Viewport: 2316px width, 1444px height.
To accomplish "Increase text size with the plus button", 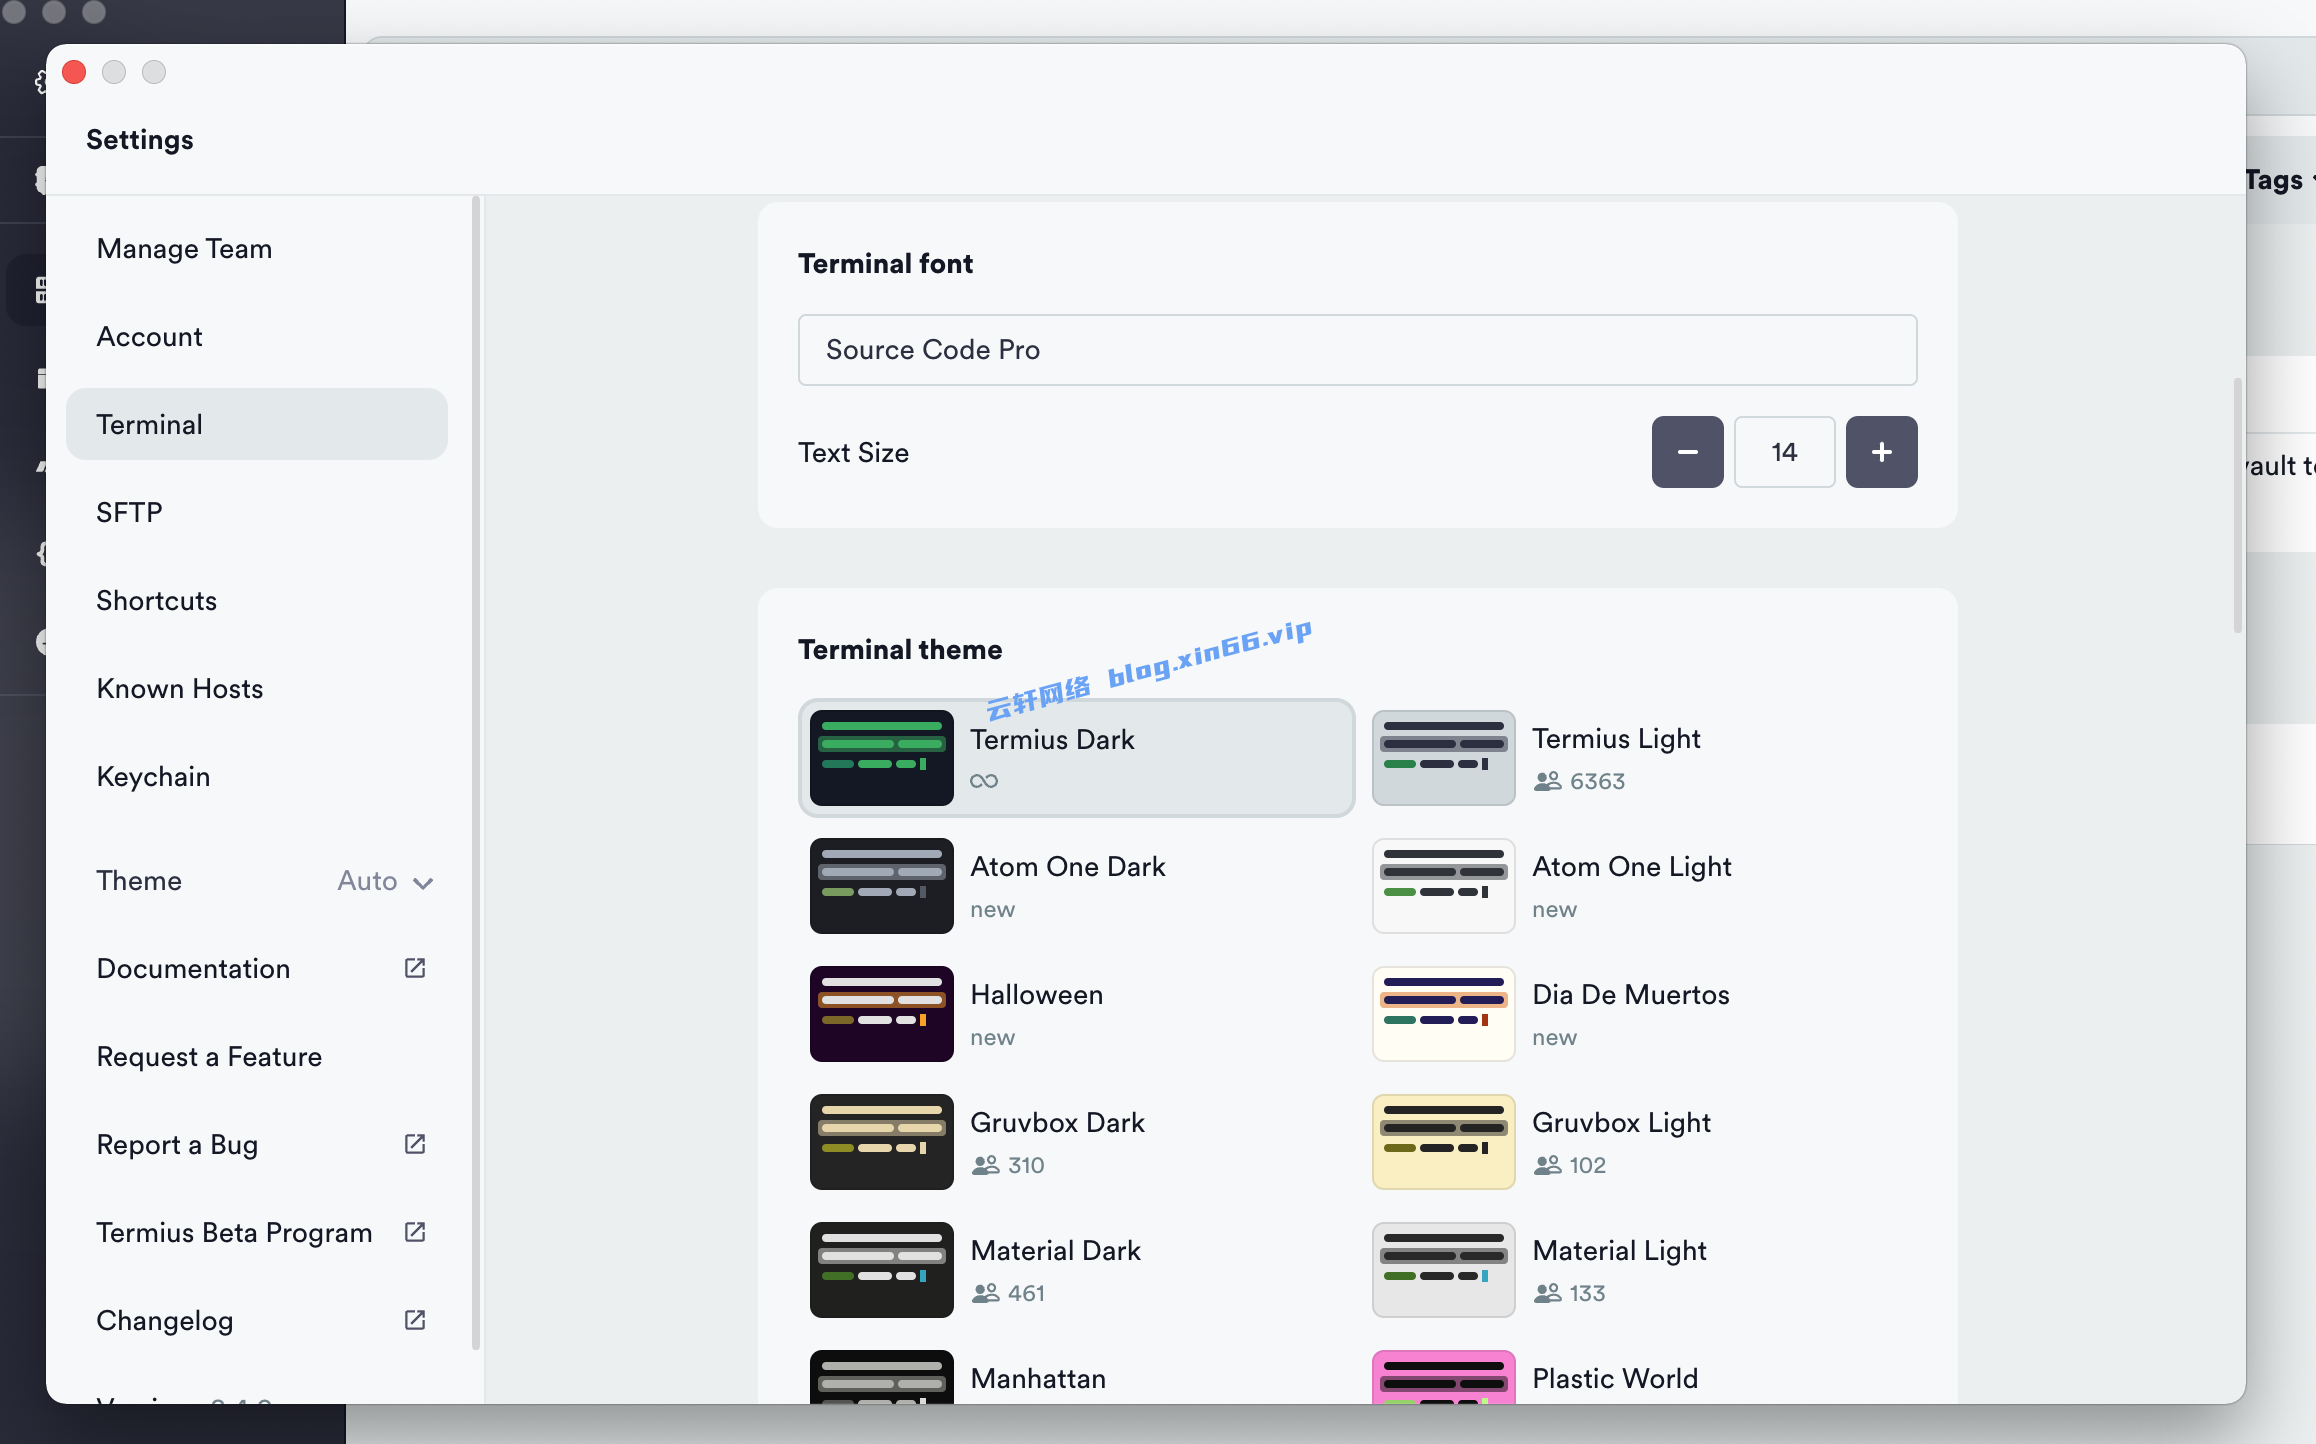I will (1881, 452).
